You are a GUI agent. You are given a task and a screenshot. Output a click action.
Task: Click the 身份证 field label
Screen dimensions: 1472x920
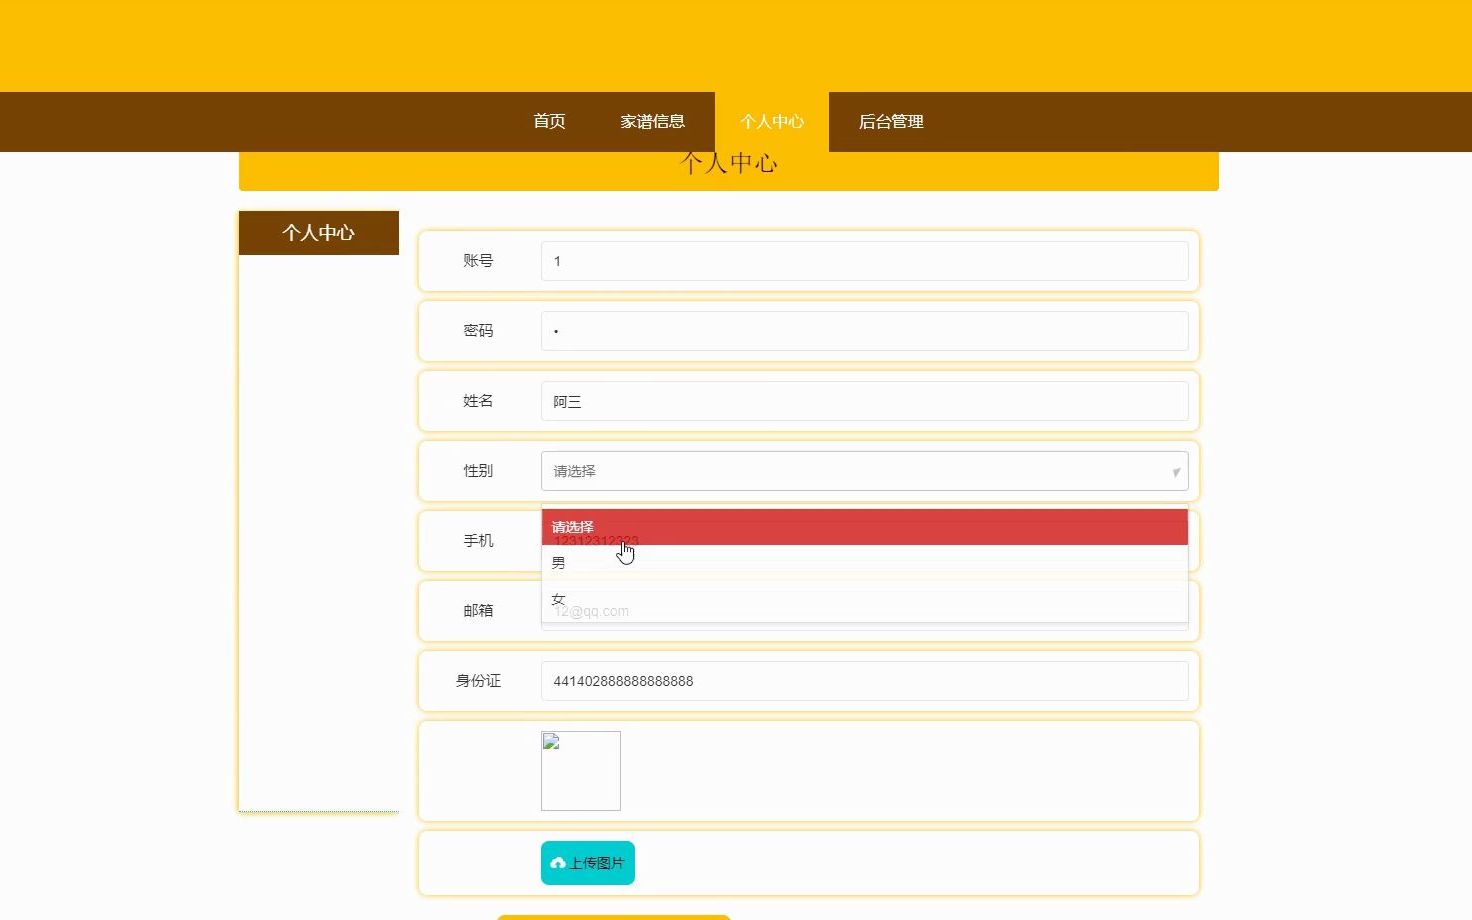tap(478, 680)
